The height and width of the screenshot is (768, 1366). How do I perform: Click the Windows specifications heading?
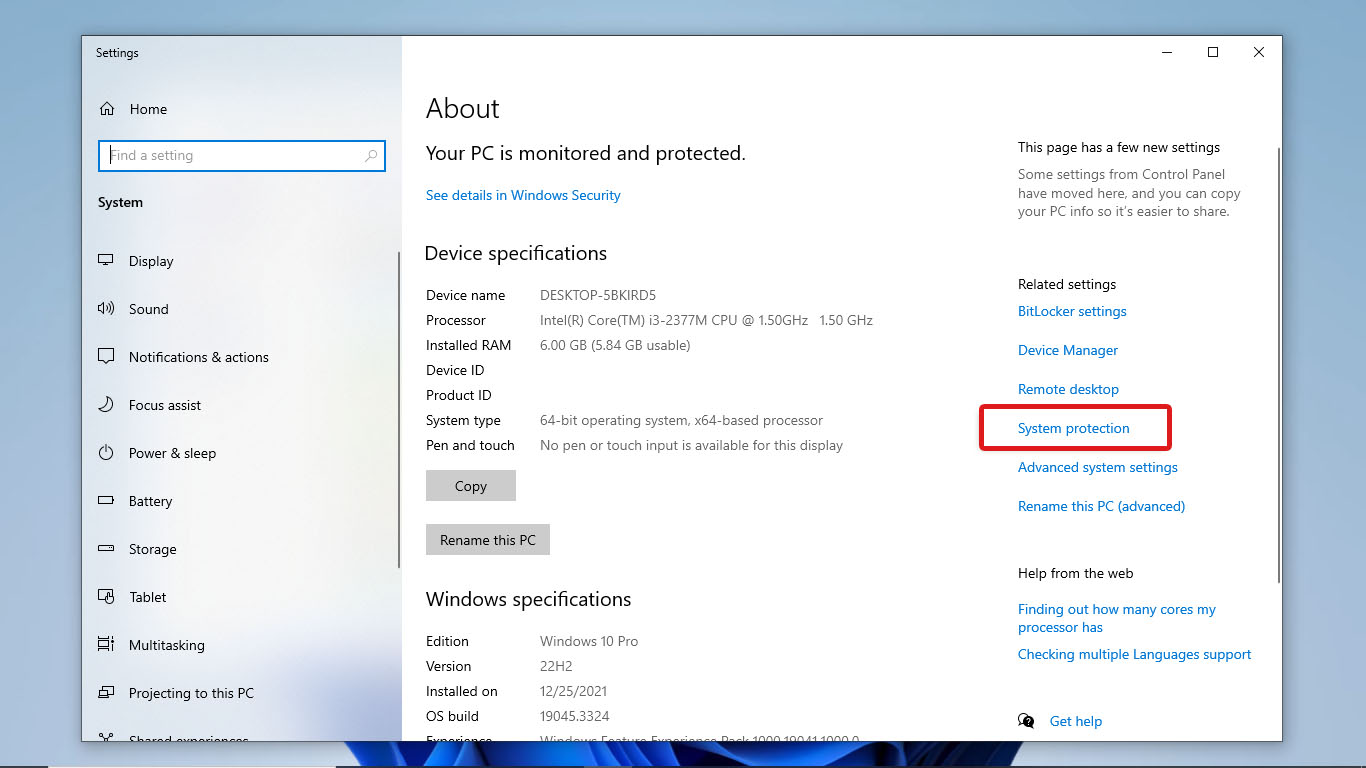point(528,599)
